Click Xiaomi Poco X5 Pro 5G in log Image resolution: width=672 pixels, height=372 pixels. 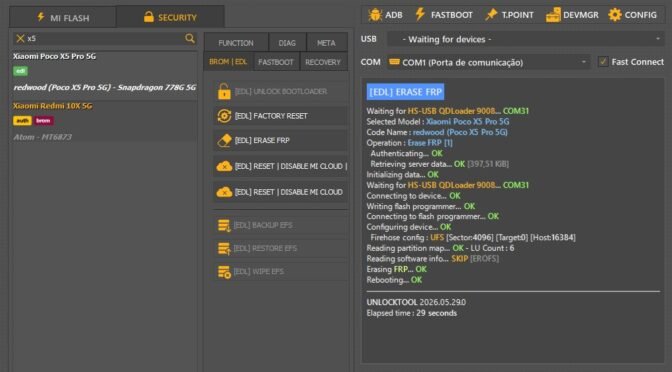click(x=468, y=122)
